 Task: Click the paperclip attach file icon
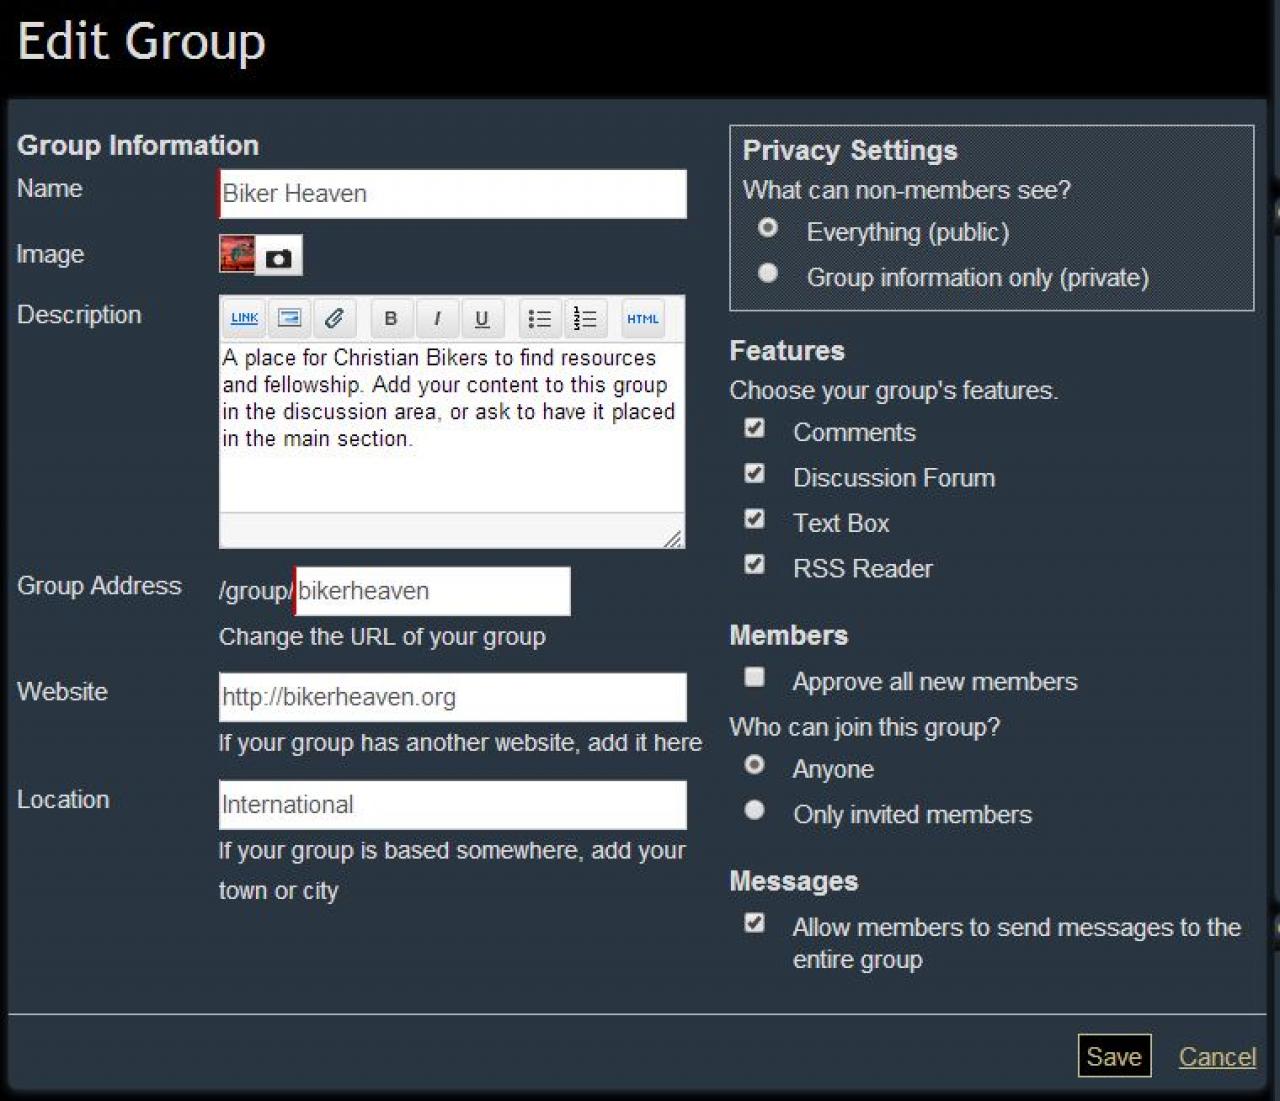click(334, 318)
